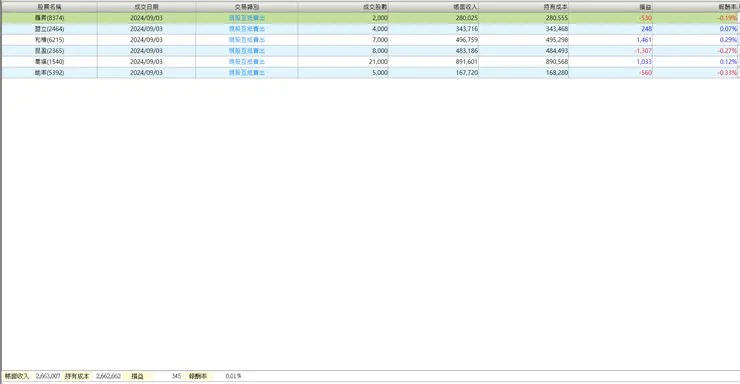Click the total holding cost 2,662,662 in footer
Screen dimensions: 740x384
point(109,376)
